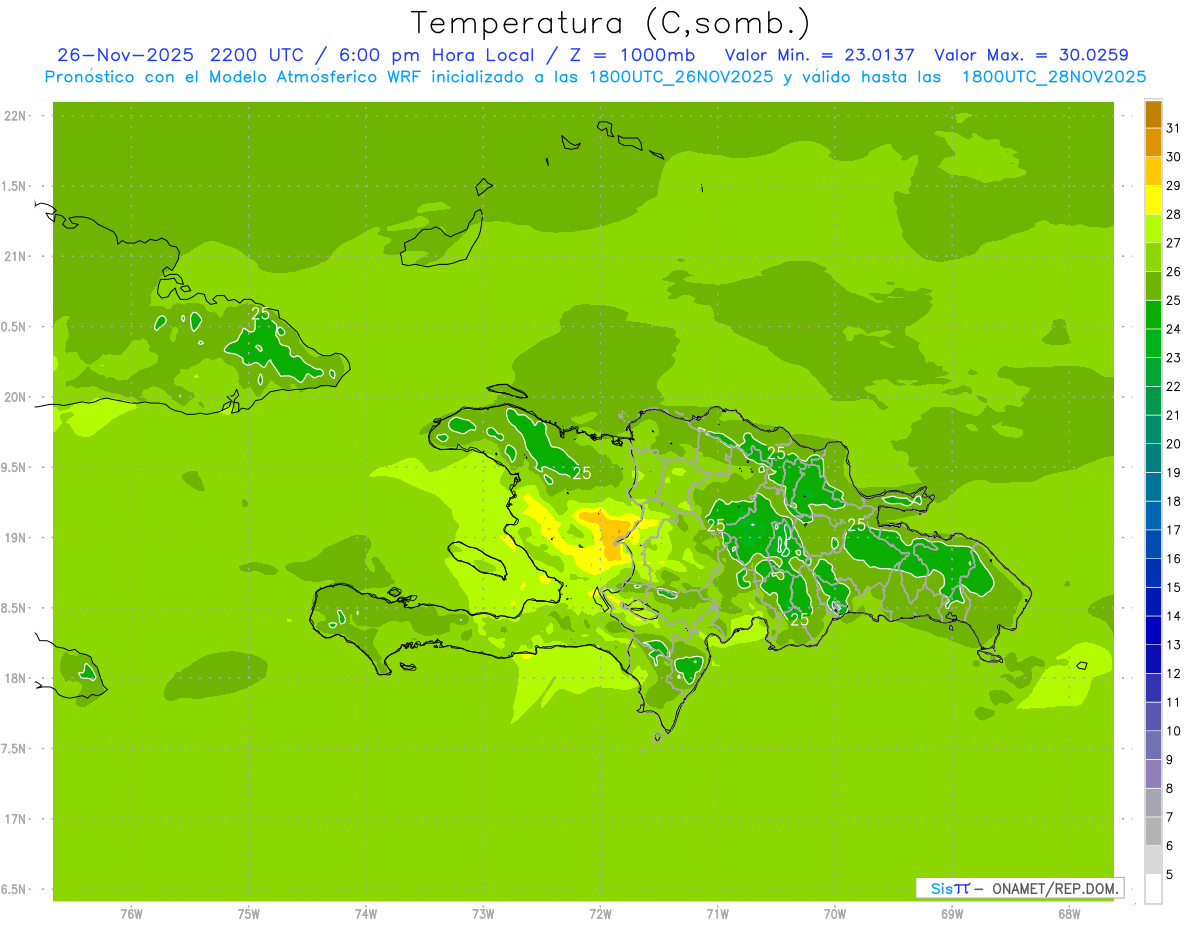Click the purple swatch between 8 and 9
The image size is (1200, 927).
coord(1153,774)
